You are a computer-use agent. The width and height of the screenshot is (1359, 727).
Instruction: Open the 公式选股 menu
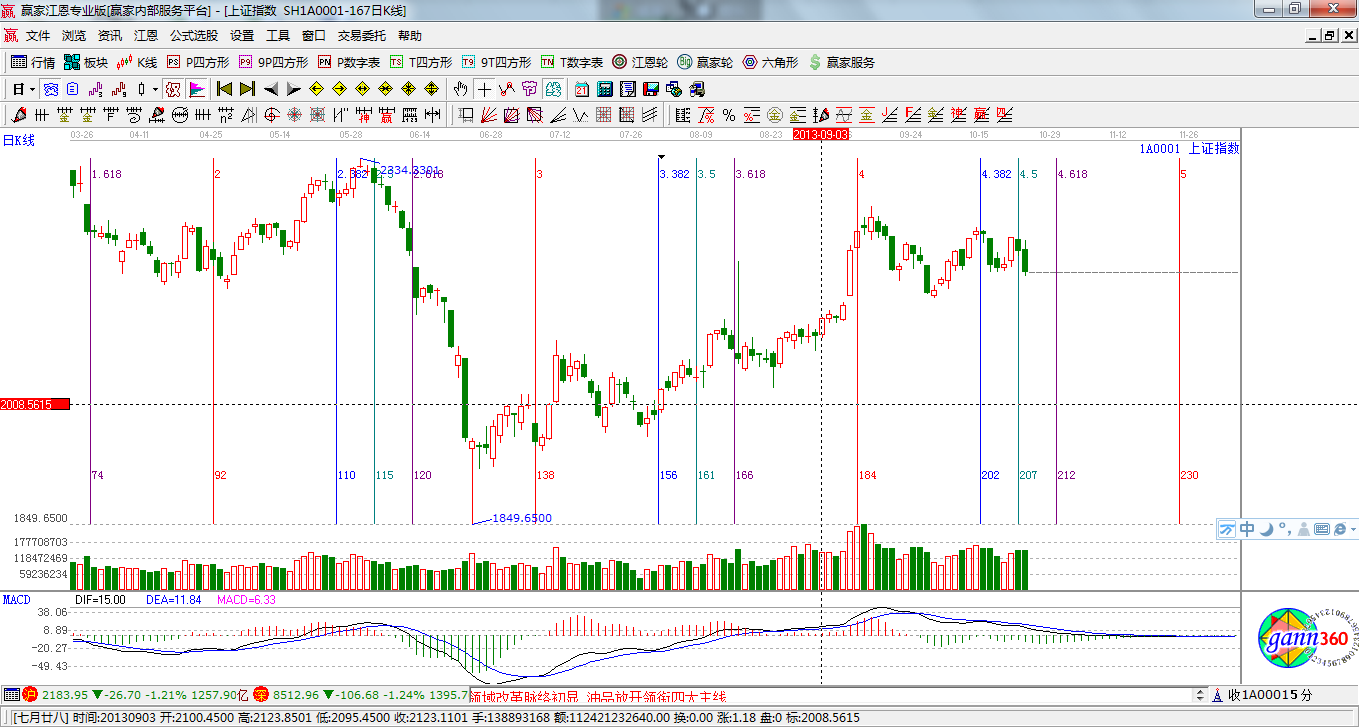(x=193, y=35)
